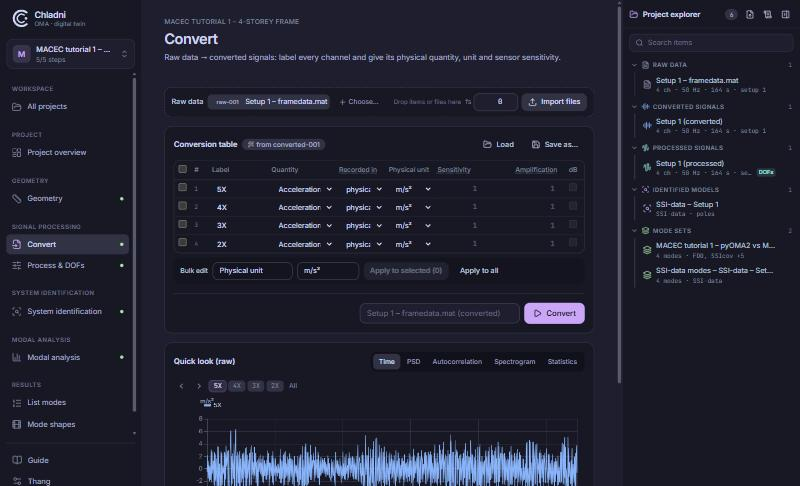The image size is (800, 486).
Task: Click the Bulk edit value field showing m/s²
Action: 328,271
